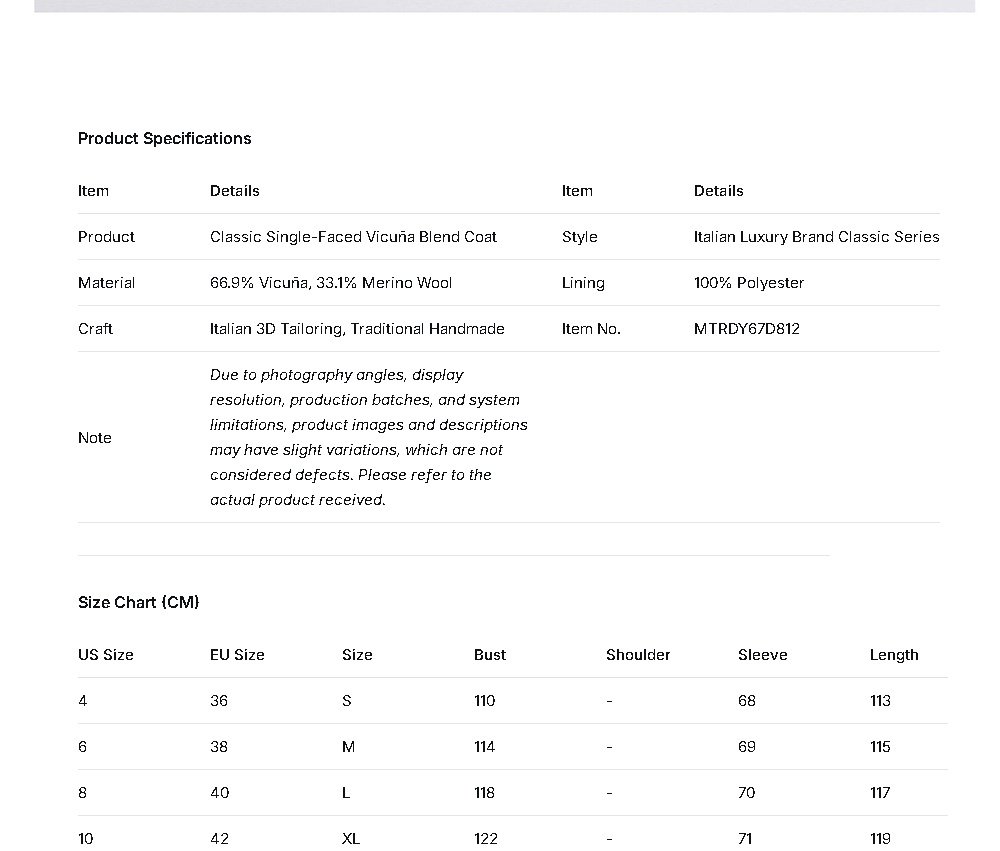
Task: Click the length value 117
Action: coord(879,793)
